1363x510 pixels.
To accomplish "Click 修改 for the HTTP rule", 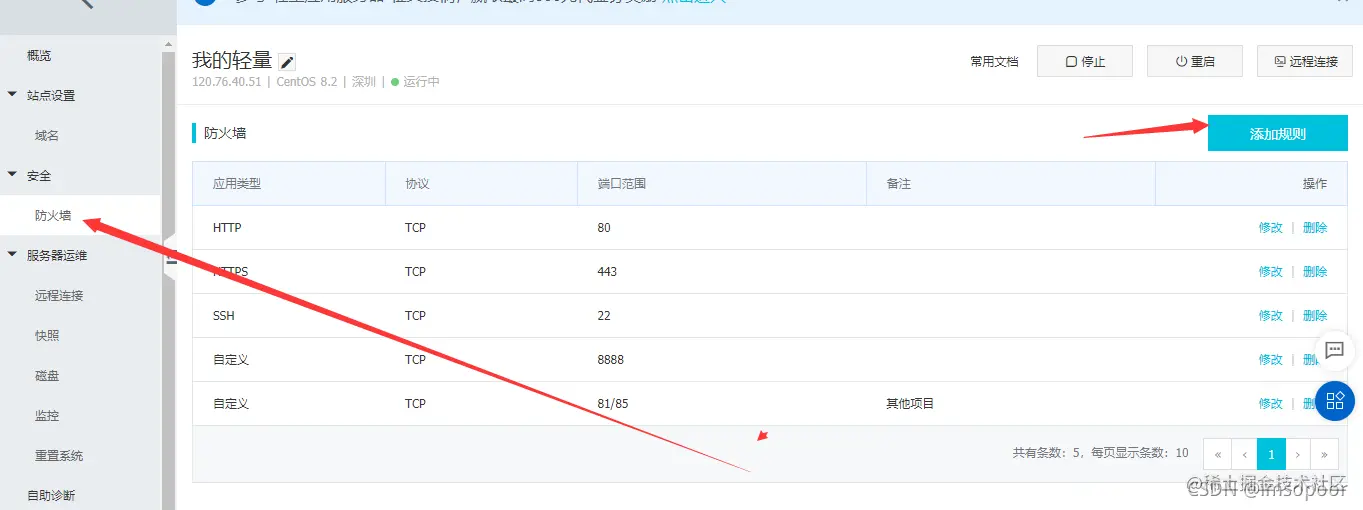I will pyautogui.click(x=1270, y=227).
